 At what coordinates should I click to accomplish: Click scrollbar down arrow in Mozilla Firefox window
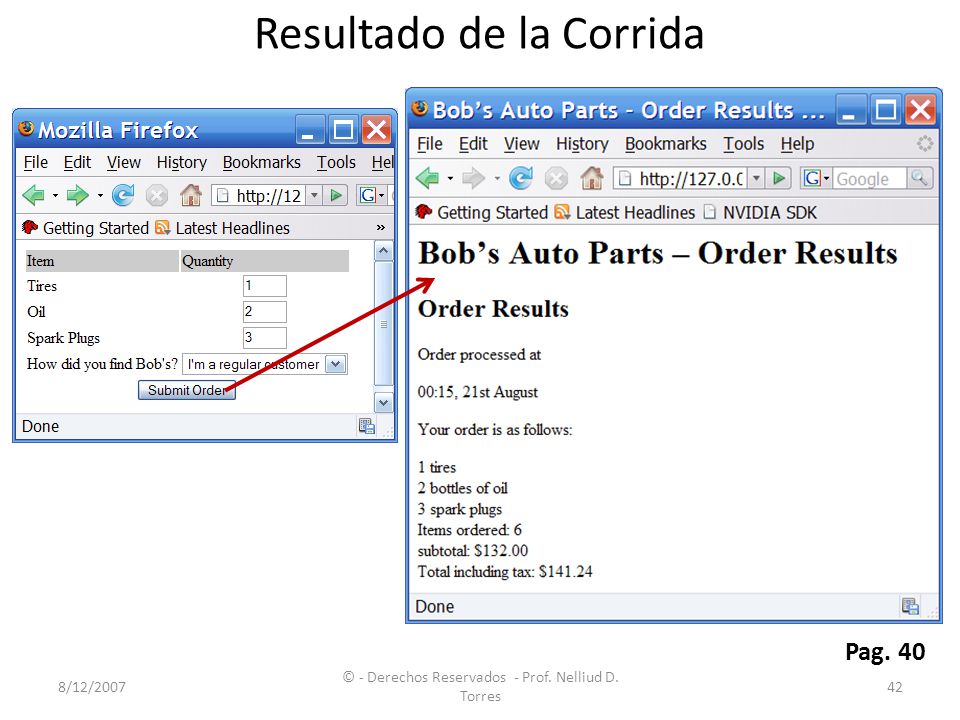383,403
